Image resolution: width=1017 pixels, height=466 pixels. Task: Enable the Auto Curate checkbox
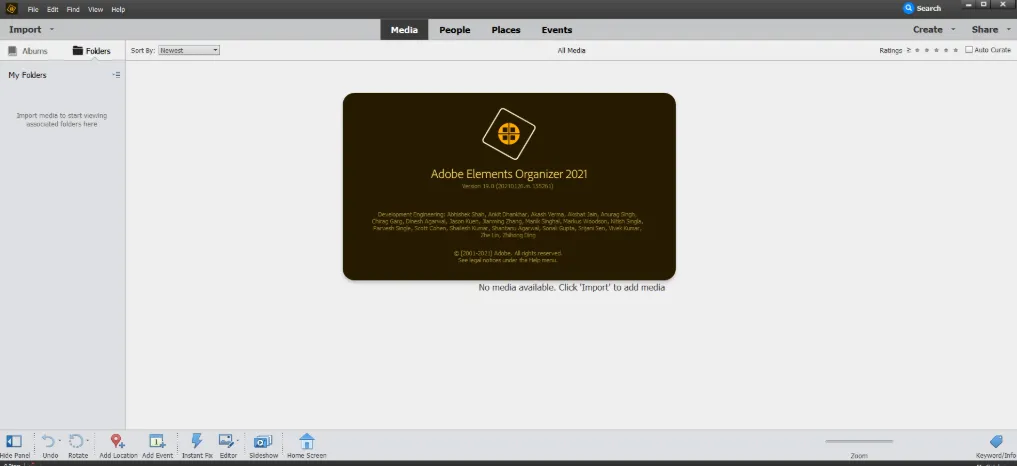point(969,50)
